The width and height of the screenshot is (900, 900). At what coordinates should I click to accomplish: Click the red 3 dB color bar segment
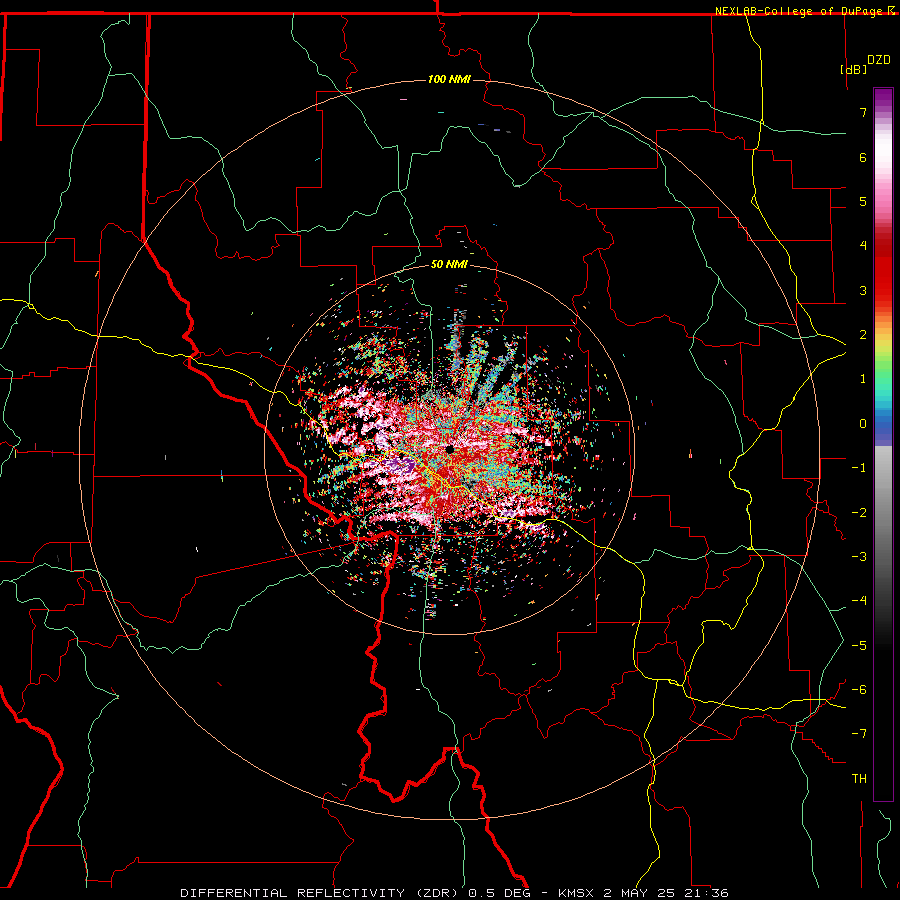(883, 290)
